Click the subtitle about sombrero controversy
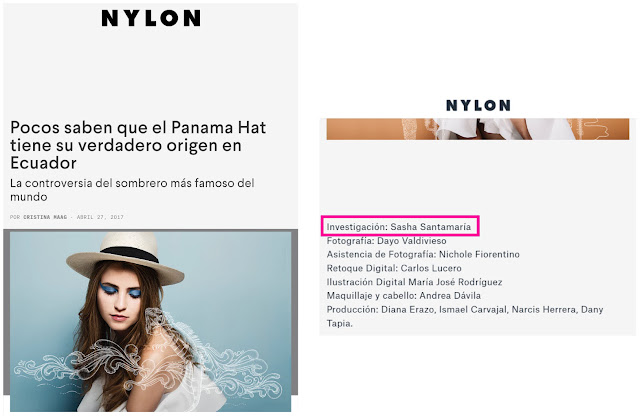The width and height of the screenshot is (640, 416). 132,190
